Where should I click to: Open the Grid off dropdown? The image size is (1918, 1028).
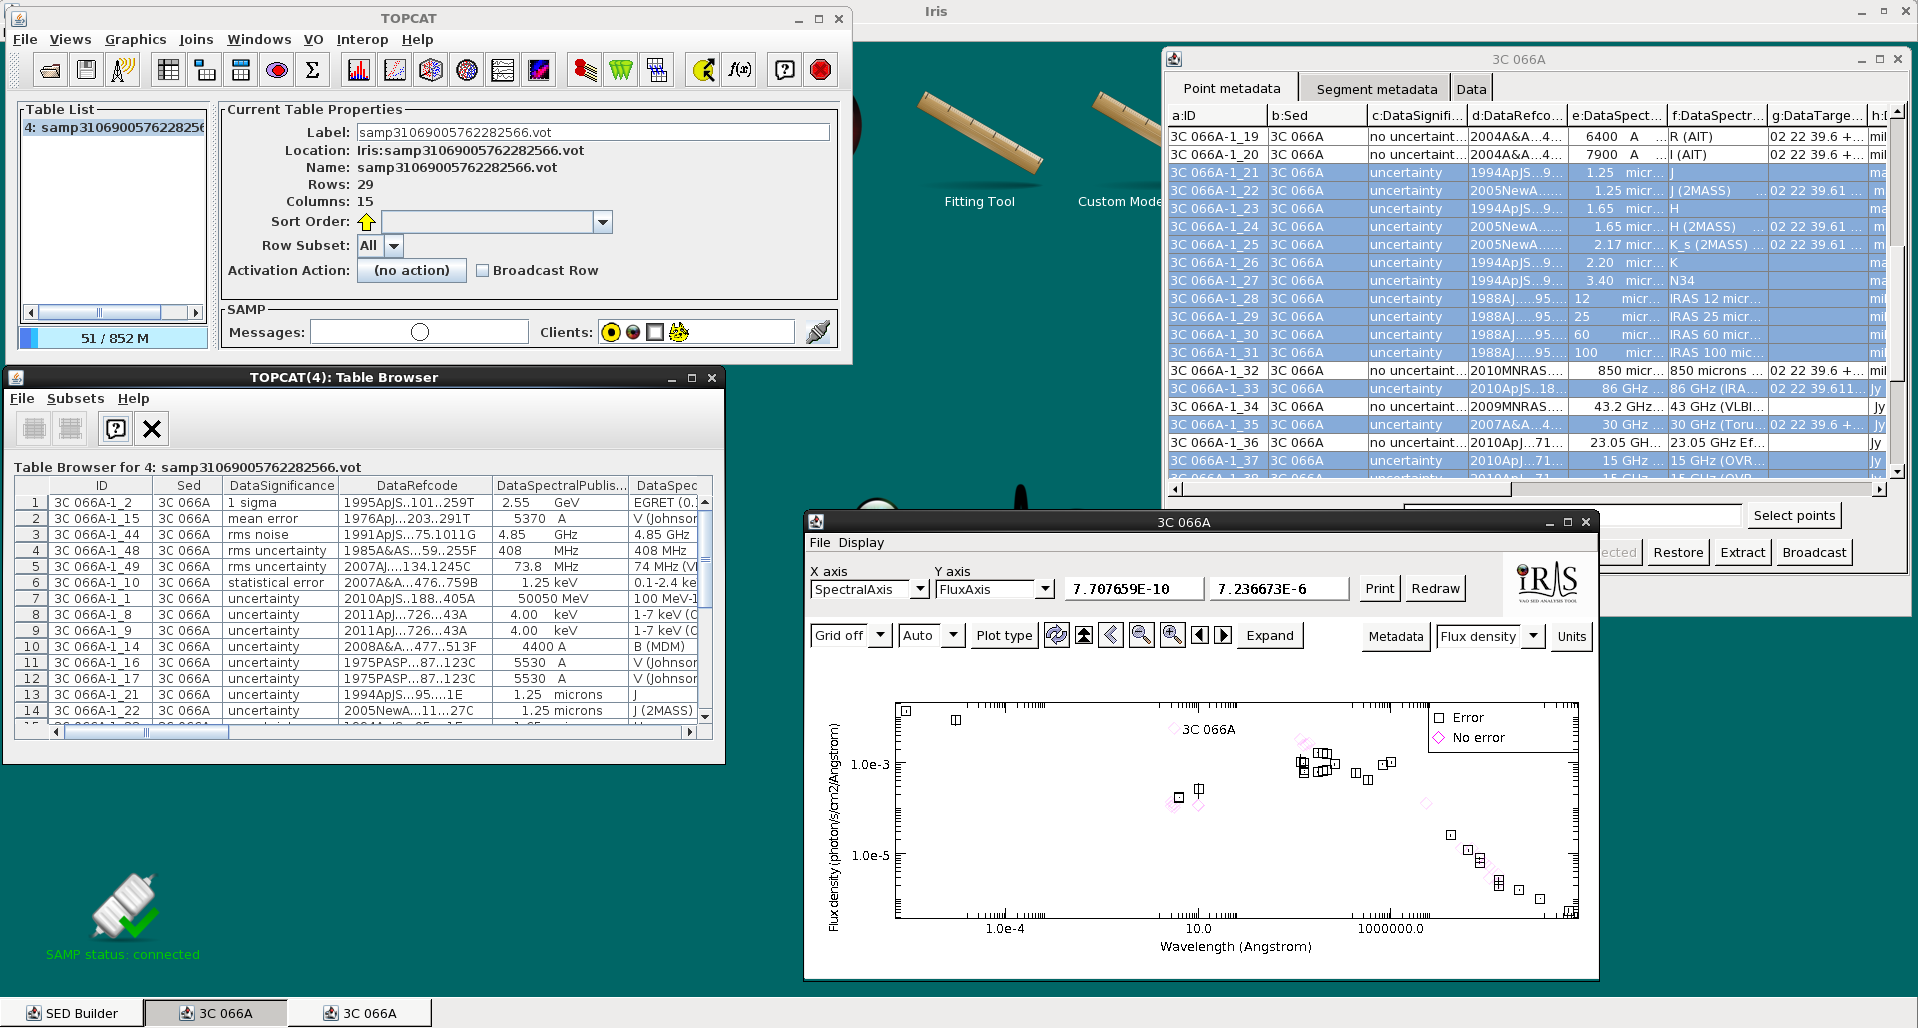point(850,635)
